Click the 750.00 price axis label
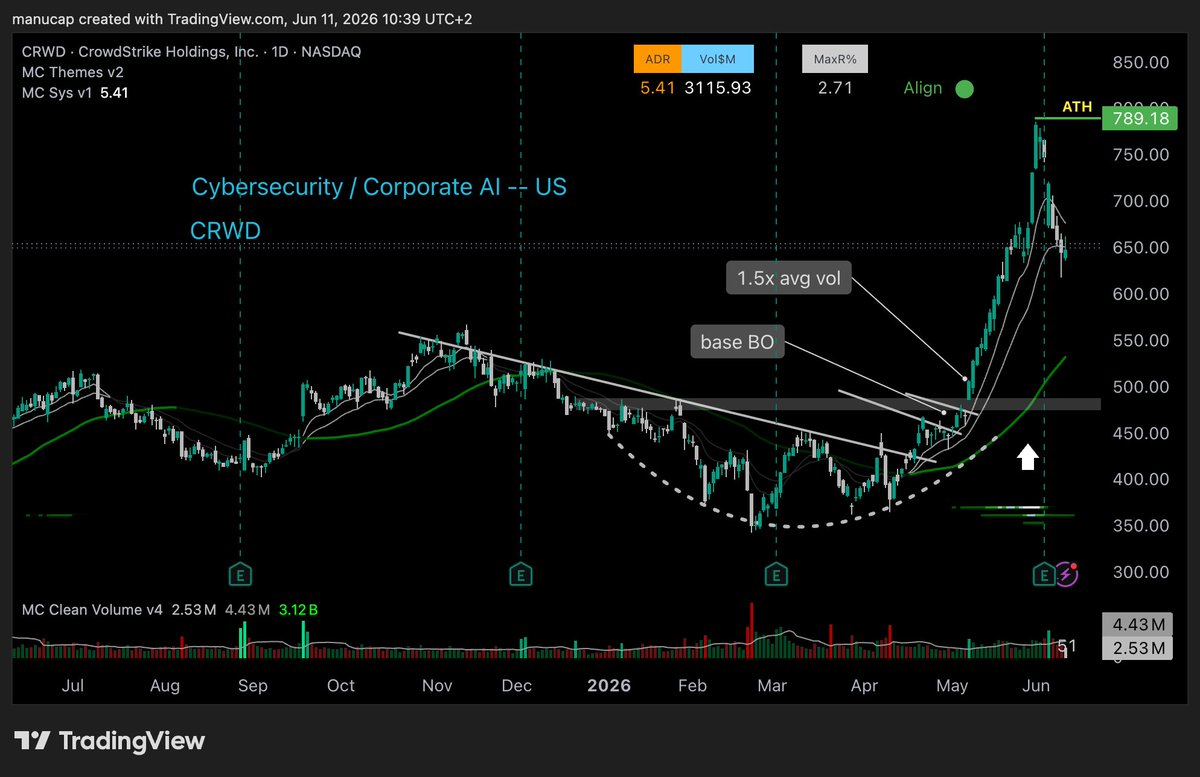This screenshot has width=1200, height=777. (x=1141, y=155)
